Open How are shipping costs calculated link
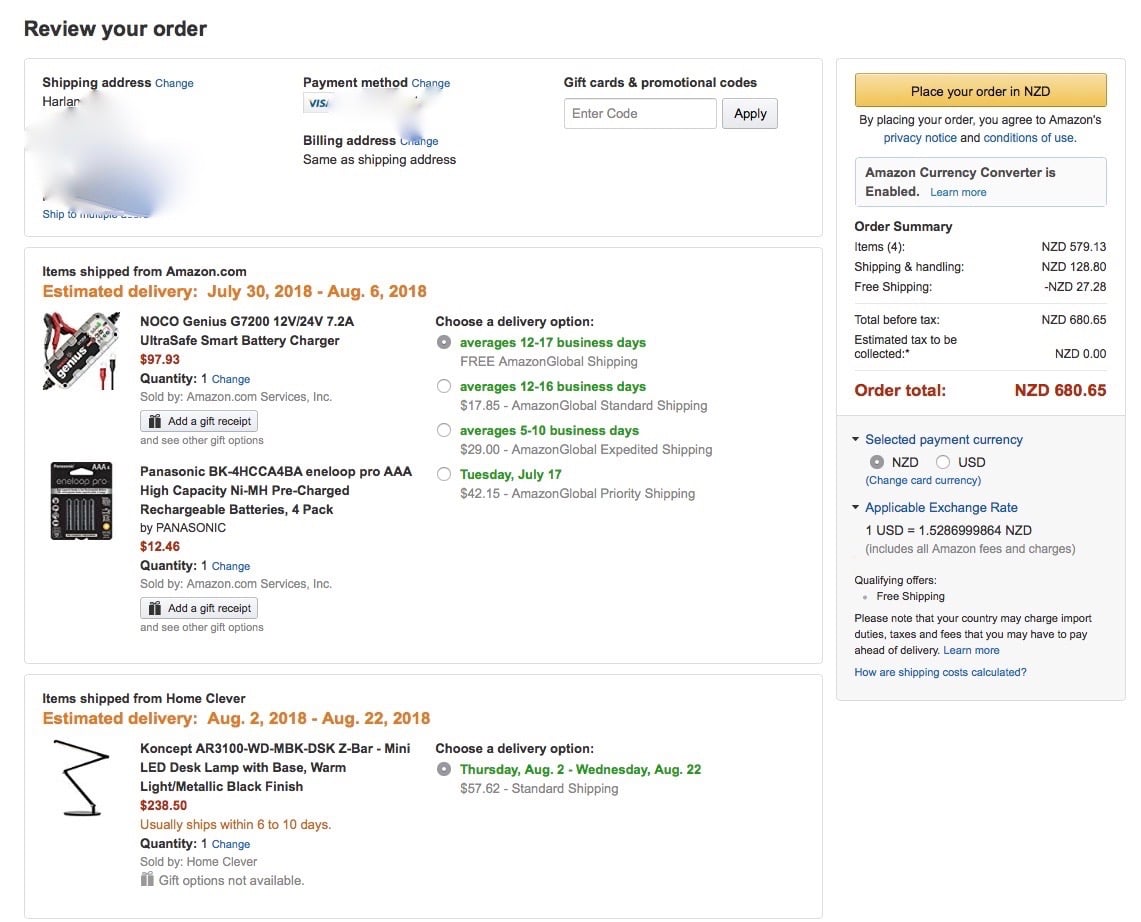 [x=940, y=672]
